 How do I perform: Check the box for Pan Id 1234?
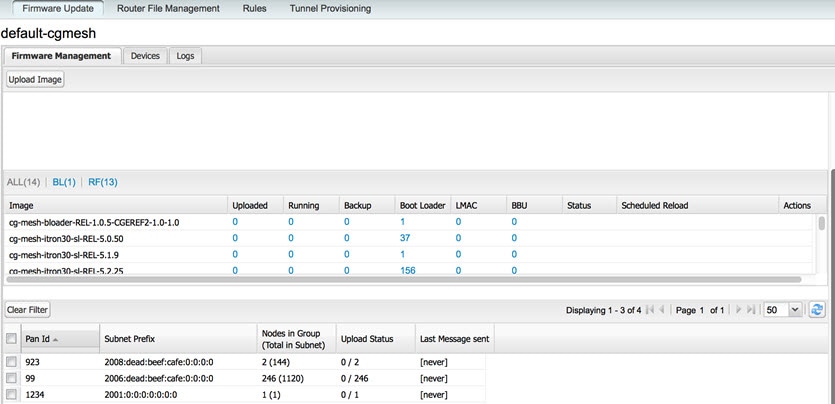click(11, 395)
